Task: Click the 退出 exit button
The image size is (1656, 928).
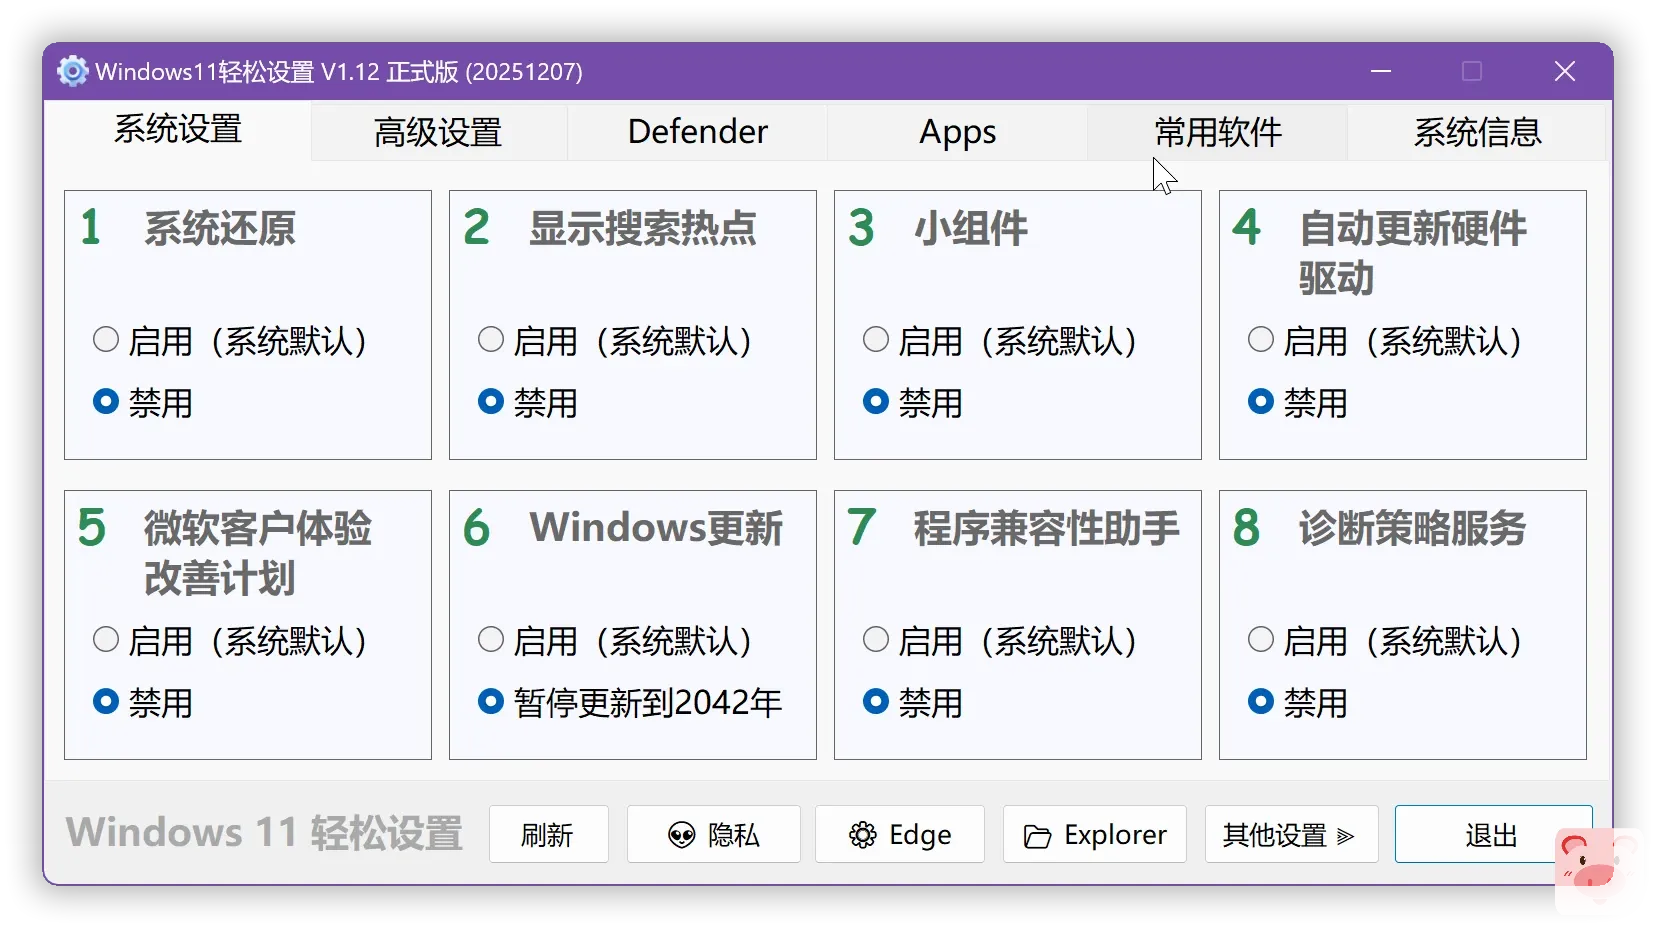Action: click(x=1490, y=834)
